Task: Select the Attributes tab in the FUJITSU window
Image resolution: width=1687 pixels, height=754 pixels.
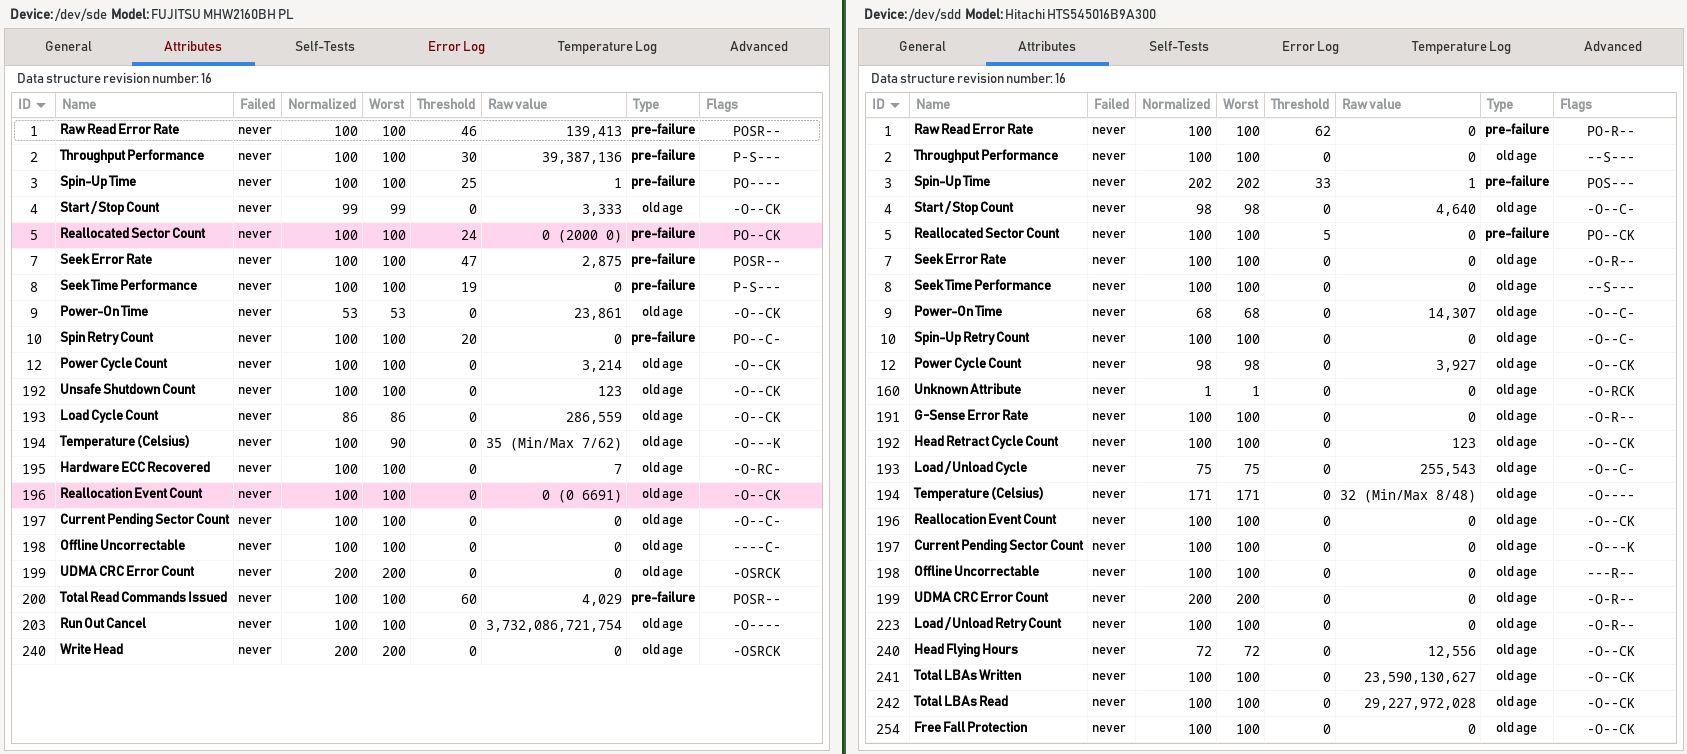Action: pos(193,46)
